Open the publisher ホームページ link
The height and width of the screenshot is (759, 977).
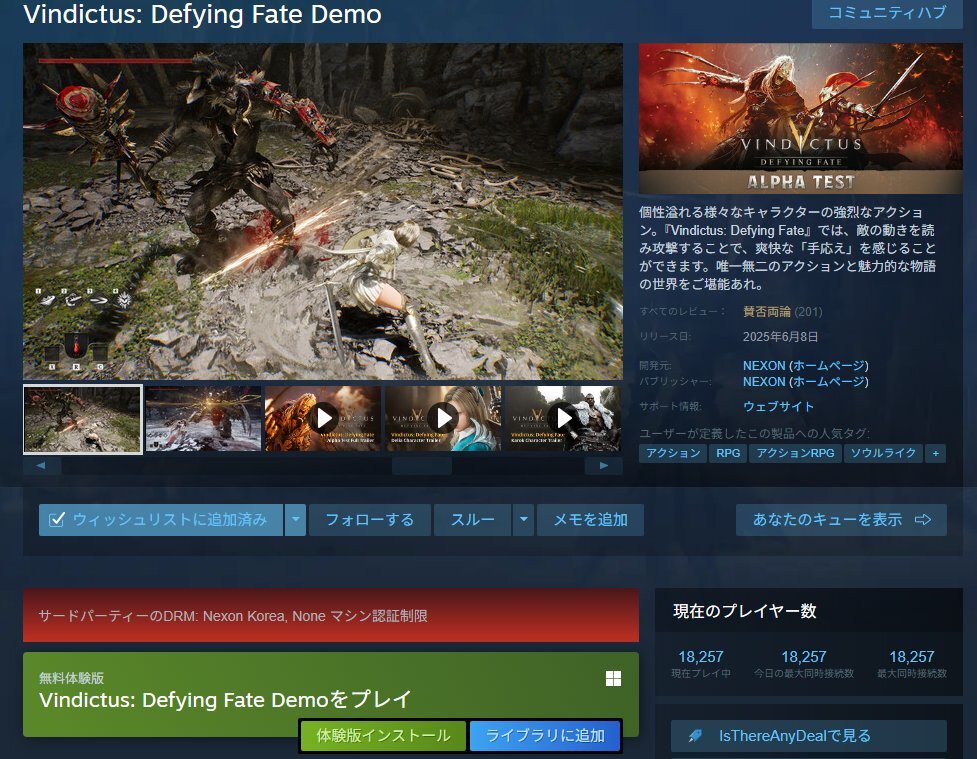pyautogui.click(x=829, y=381)
